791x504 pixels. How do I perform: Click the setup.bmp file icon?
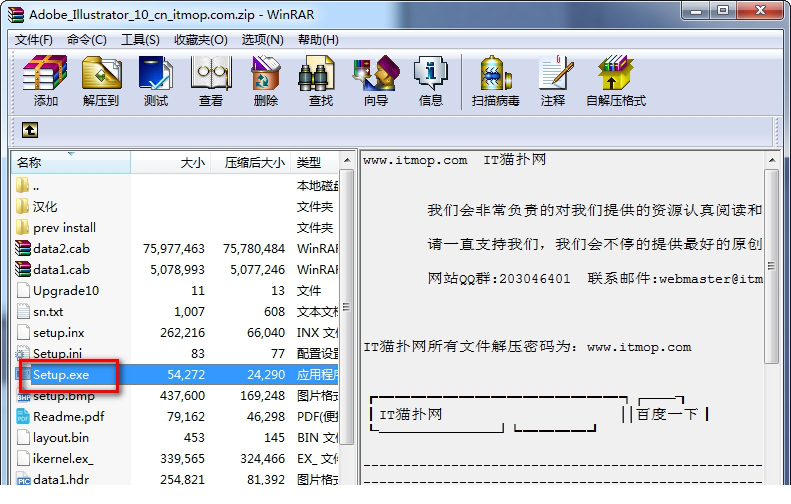coord(23,397)
